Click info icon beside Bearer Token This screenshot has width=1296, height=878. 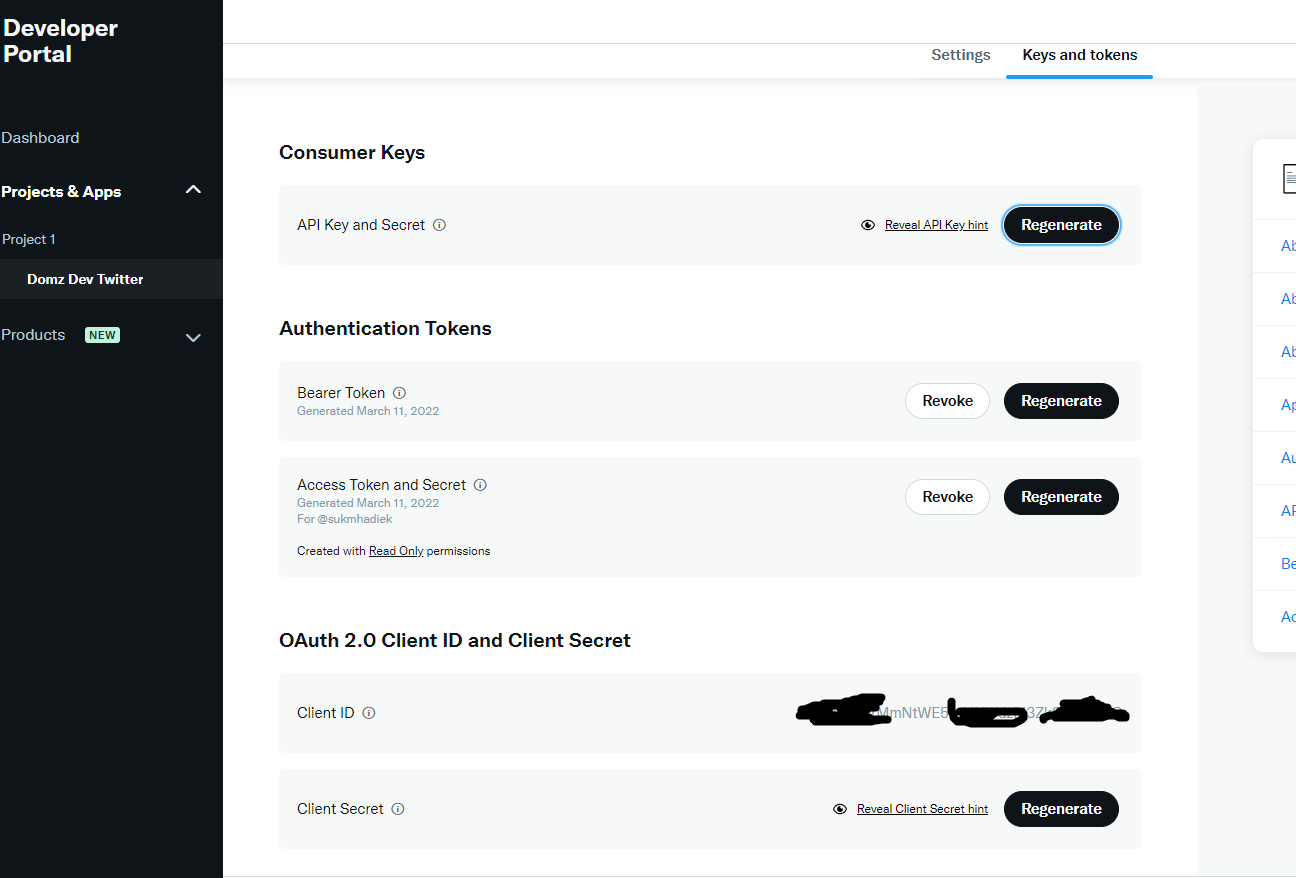click(x=399, y=393)
